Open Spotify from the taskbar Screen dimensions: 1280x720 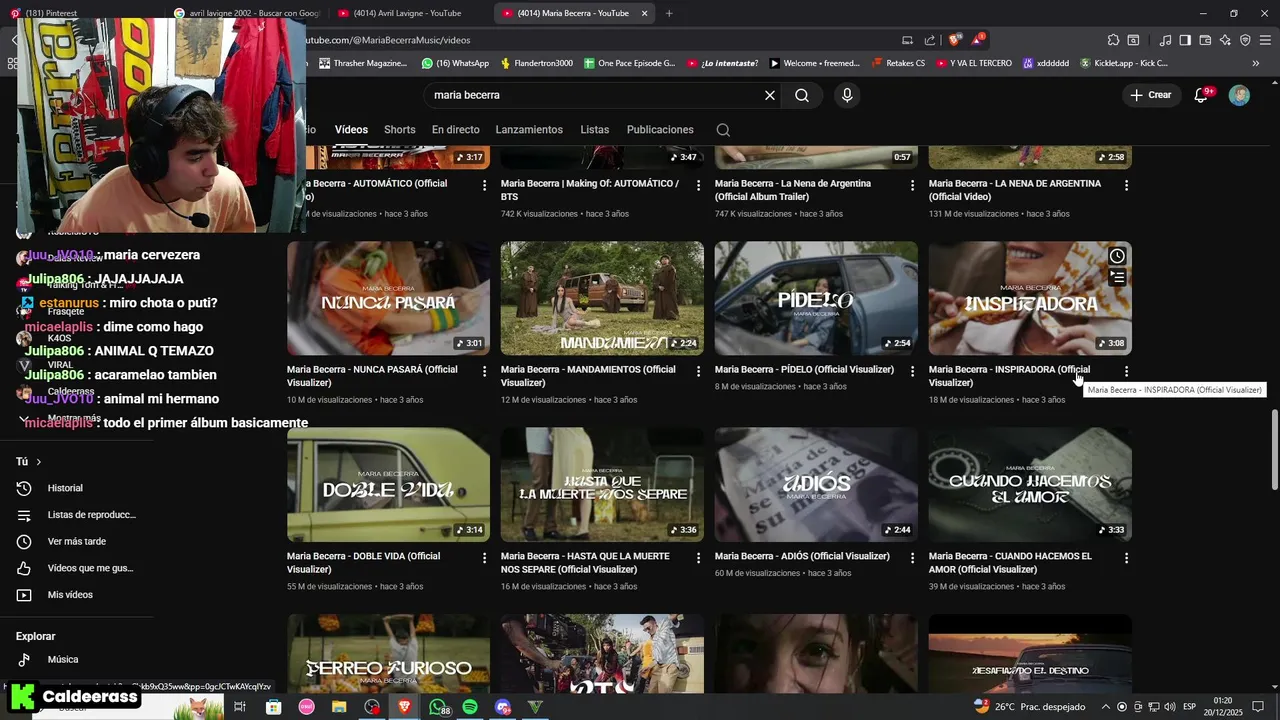470,707
